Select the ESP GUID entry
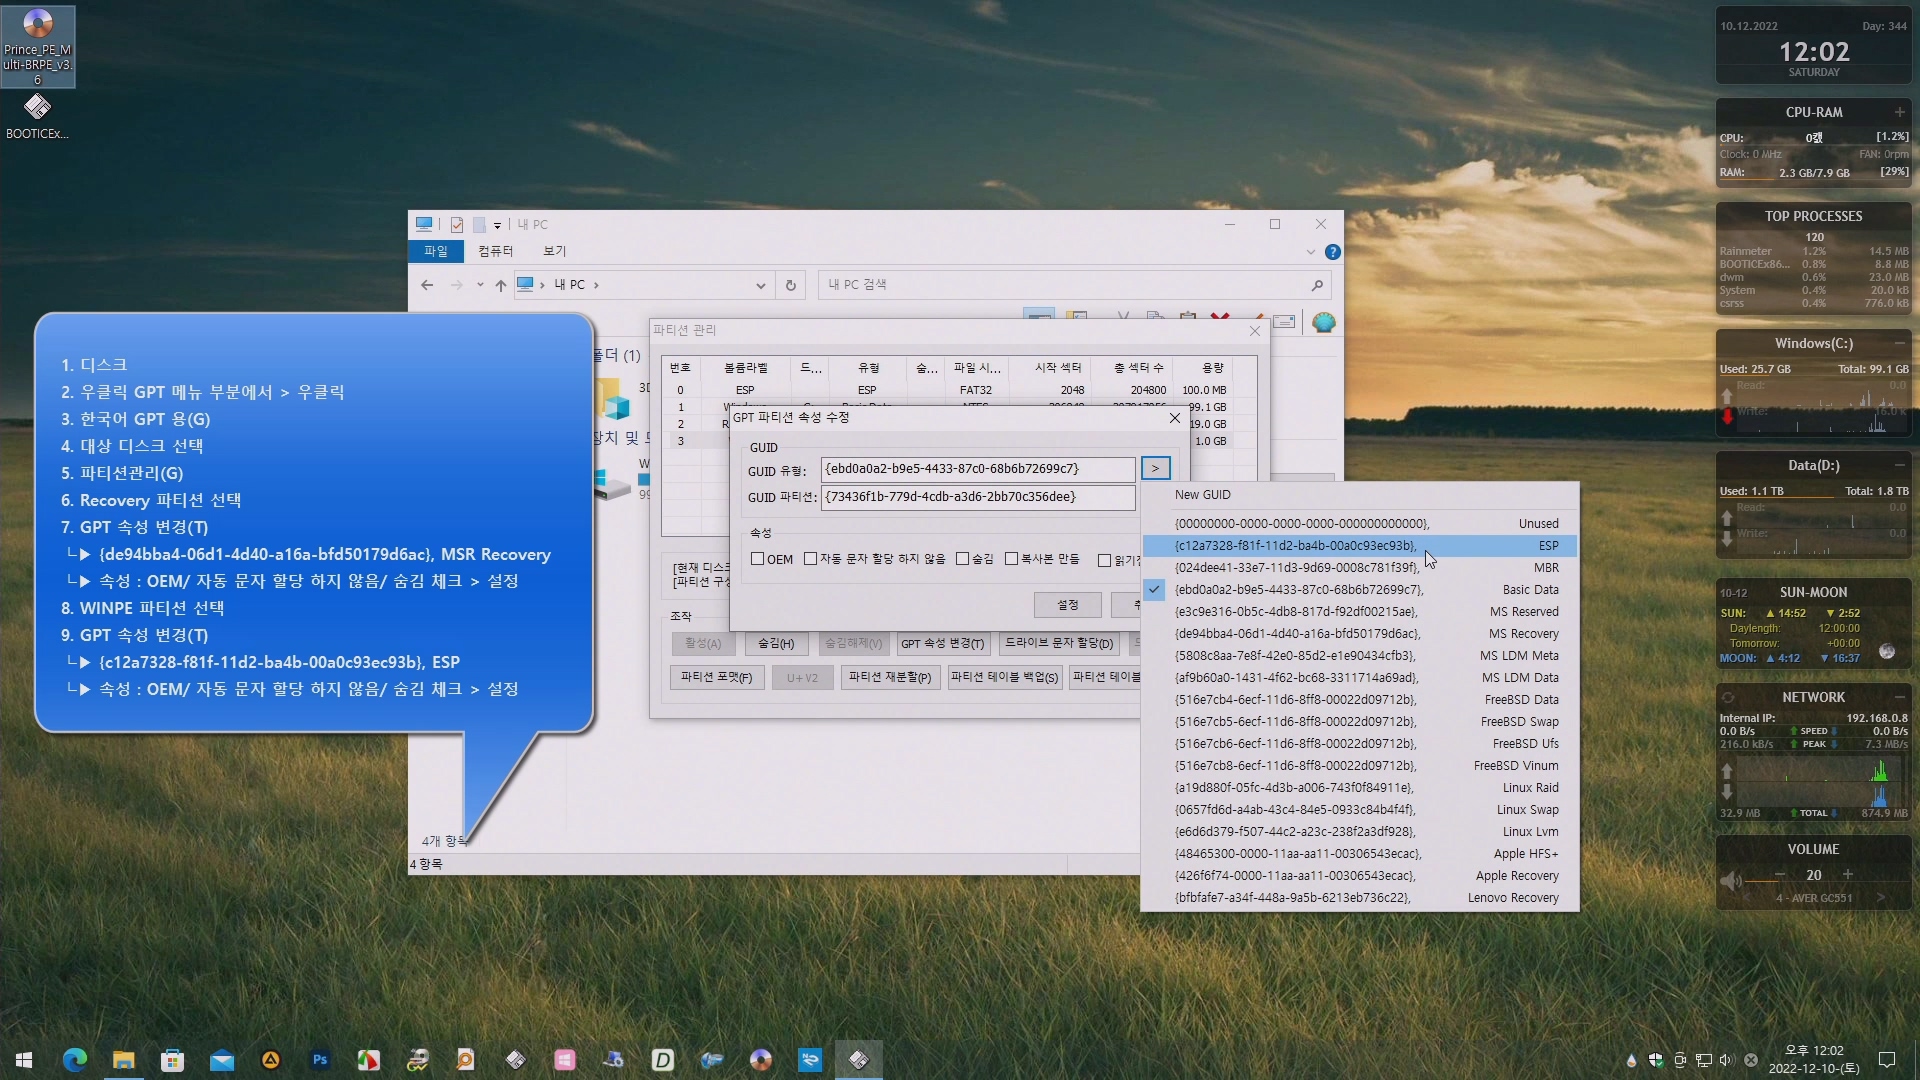The image size is (1920, 1080). pos(1360,546)
